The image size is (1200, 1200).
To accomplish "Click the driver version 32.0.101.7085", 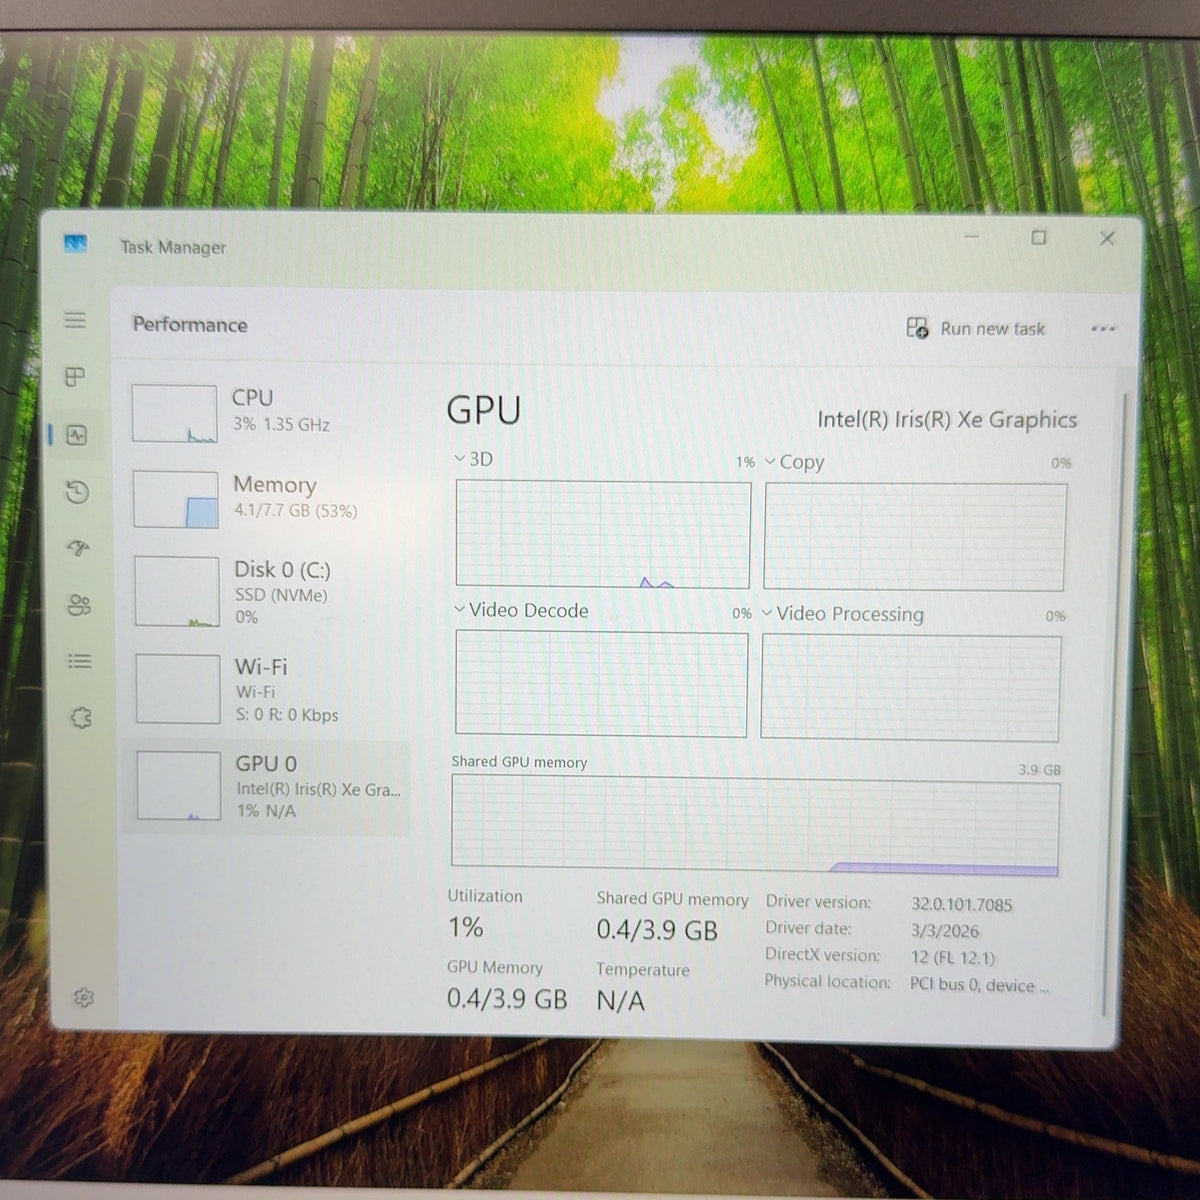I will click(961, 904).
